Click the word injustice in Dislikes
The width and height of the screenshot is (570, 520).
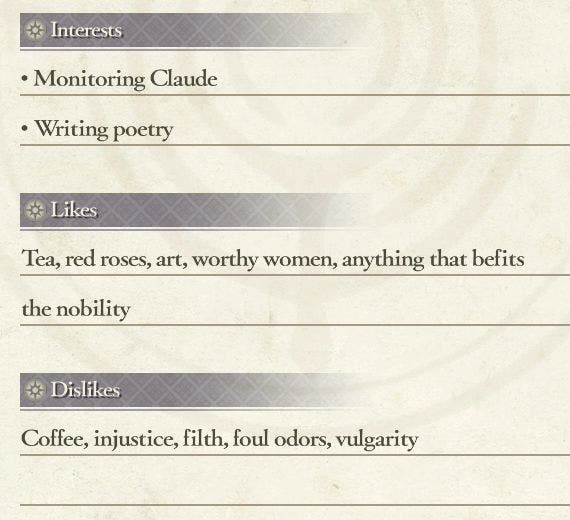pyautogui.click(x=136, y=439)
